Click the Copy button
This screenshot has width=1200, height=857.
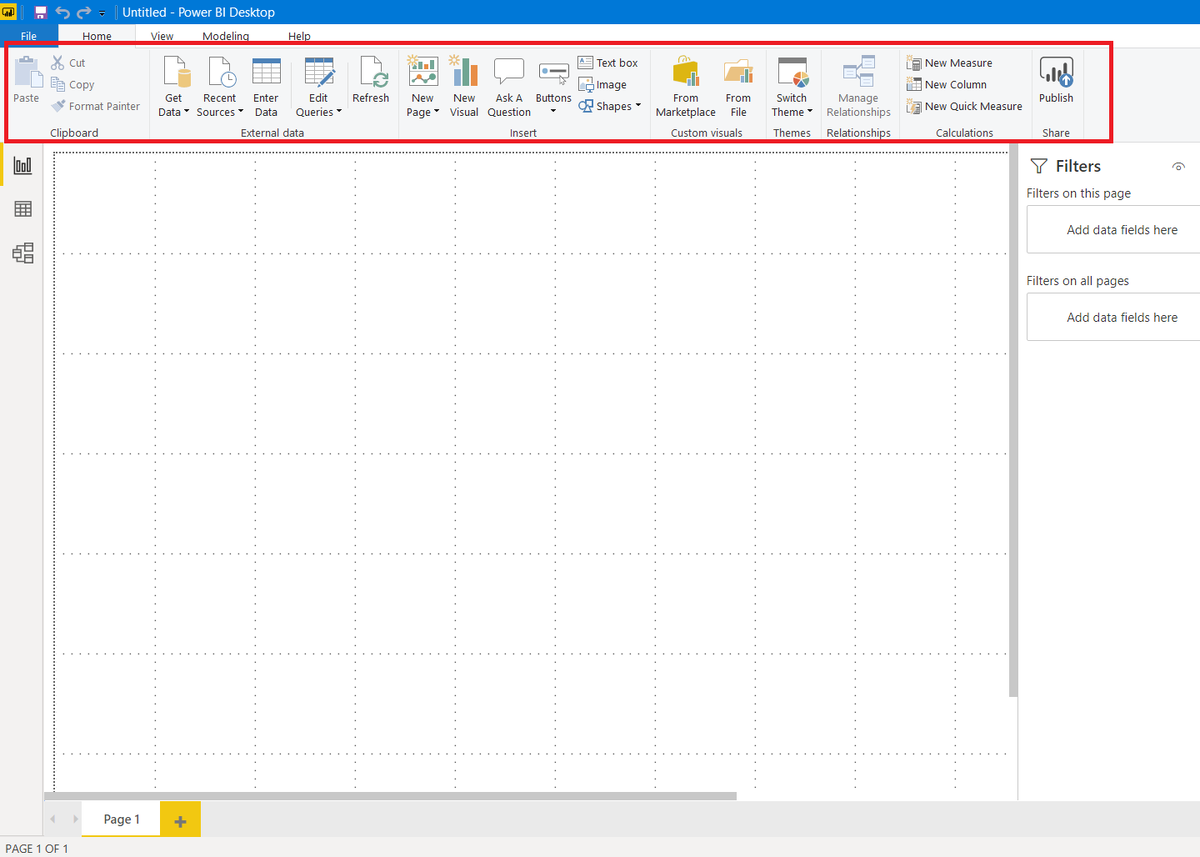(x=73, y=85)
